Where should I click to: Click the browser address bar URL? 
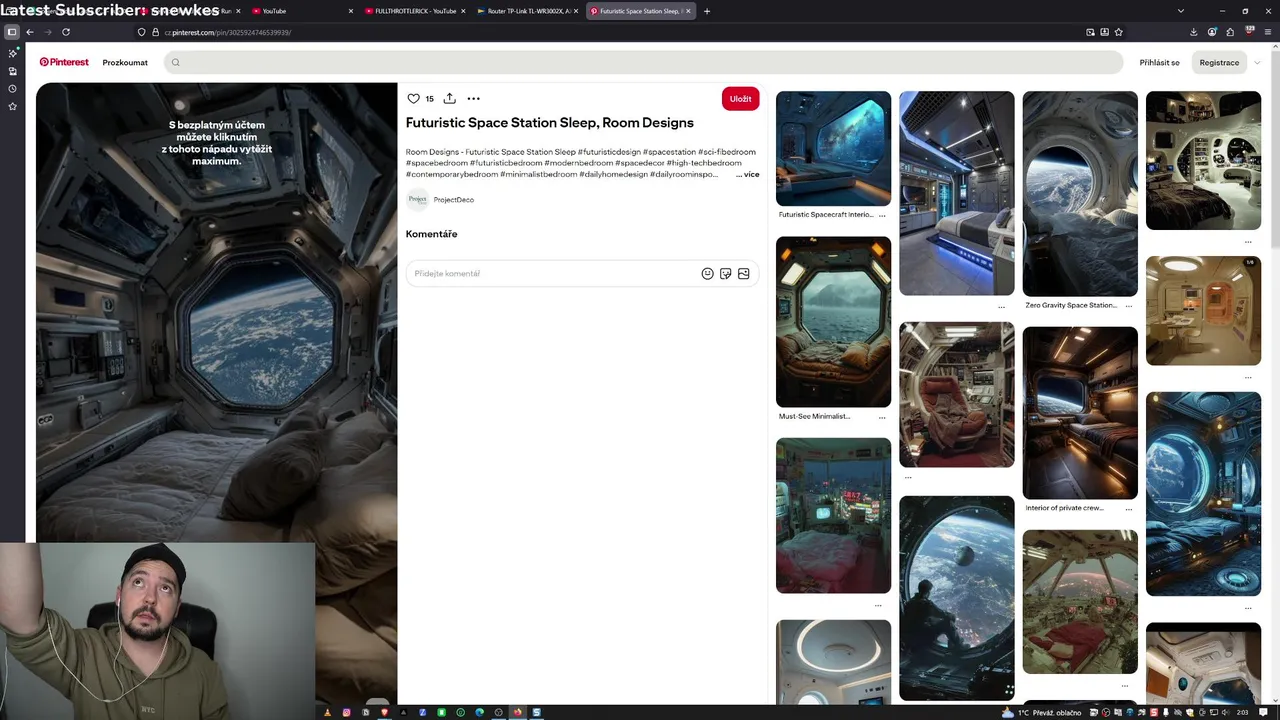coord(228,32)
